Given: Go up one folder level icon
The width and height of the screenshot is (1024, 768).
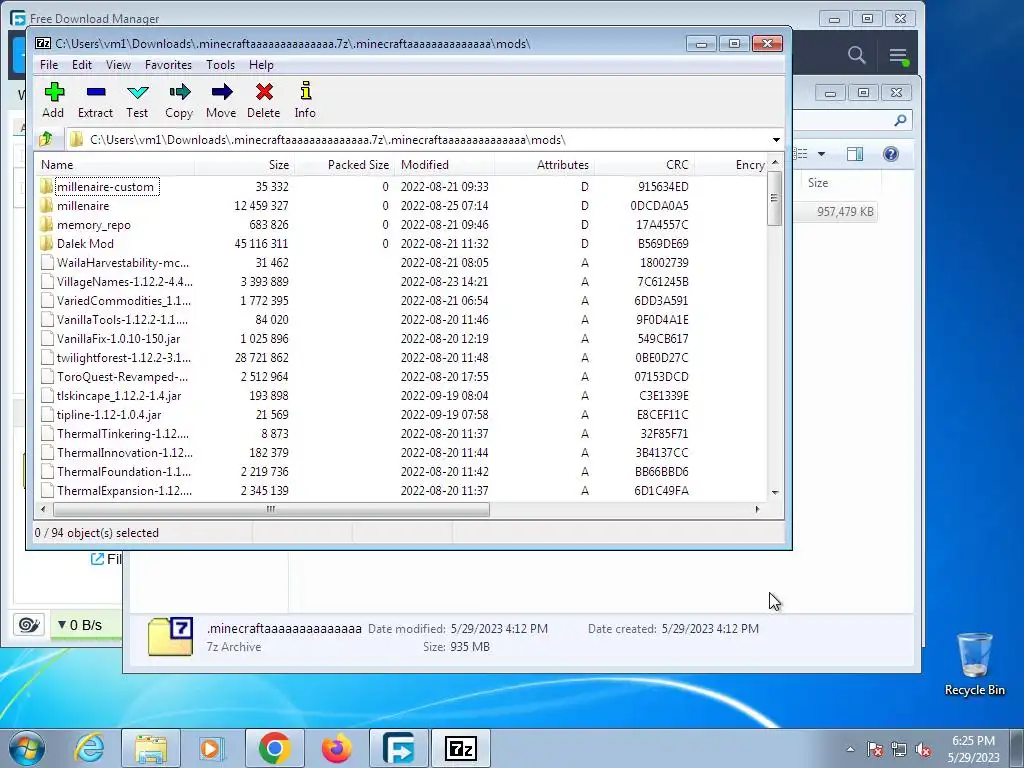Looking at the screenshot, I should [x=46, y=139].
